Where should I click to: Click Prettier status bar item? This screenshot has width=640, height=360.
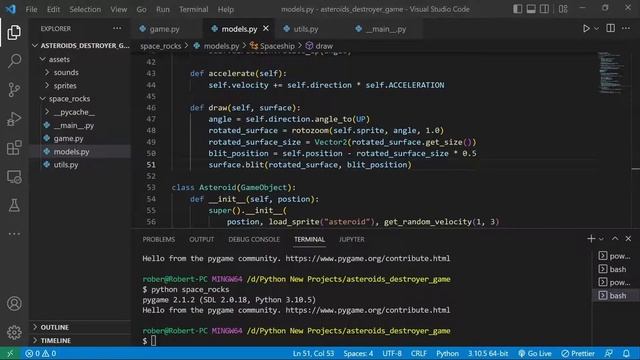[x=578, y=353]
